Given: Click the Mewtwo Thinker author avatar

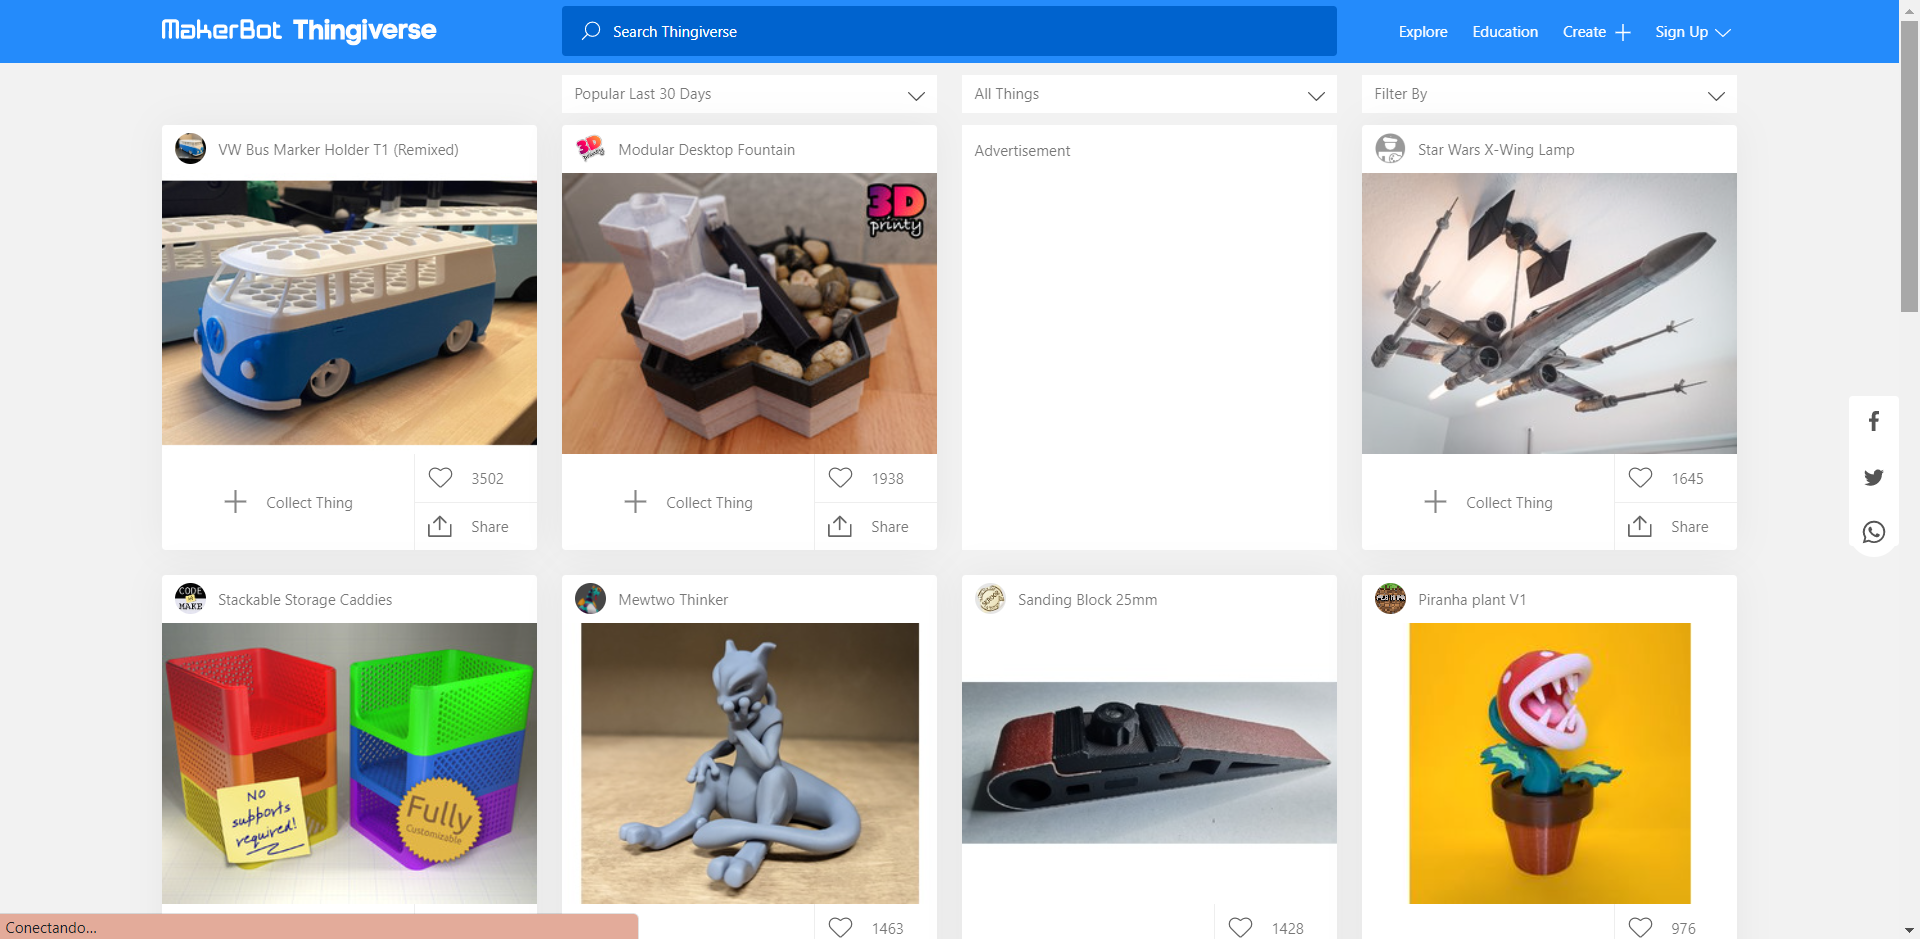Looking at the screenshot, I should [590, 599].
